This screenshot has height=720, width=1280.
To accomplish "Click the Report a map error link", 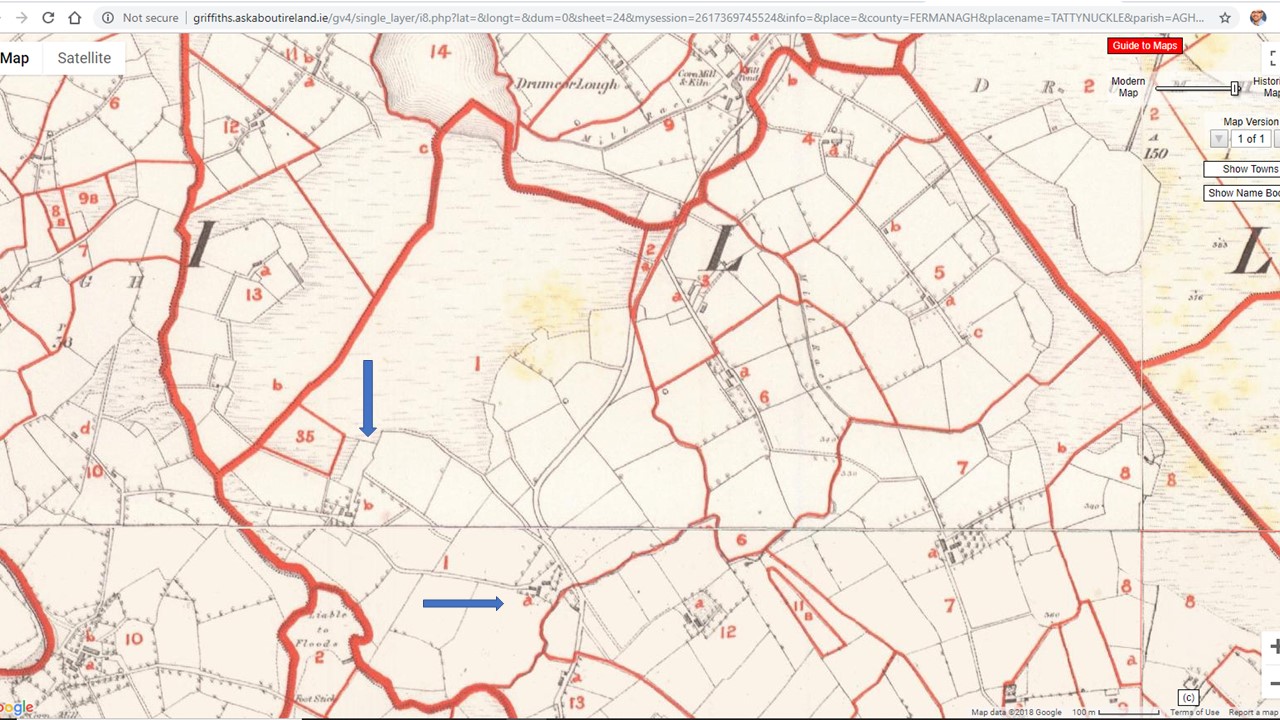I will pyautogui.click(x=1252, y=712).
